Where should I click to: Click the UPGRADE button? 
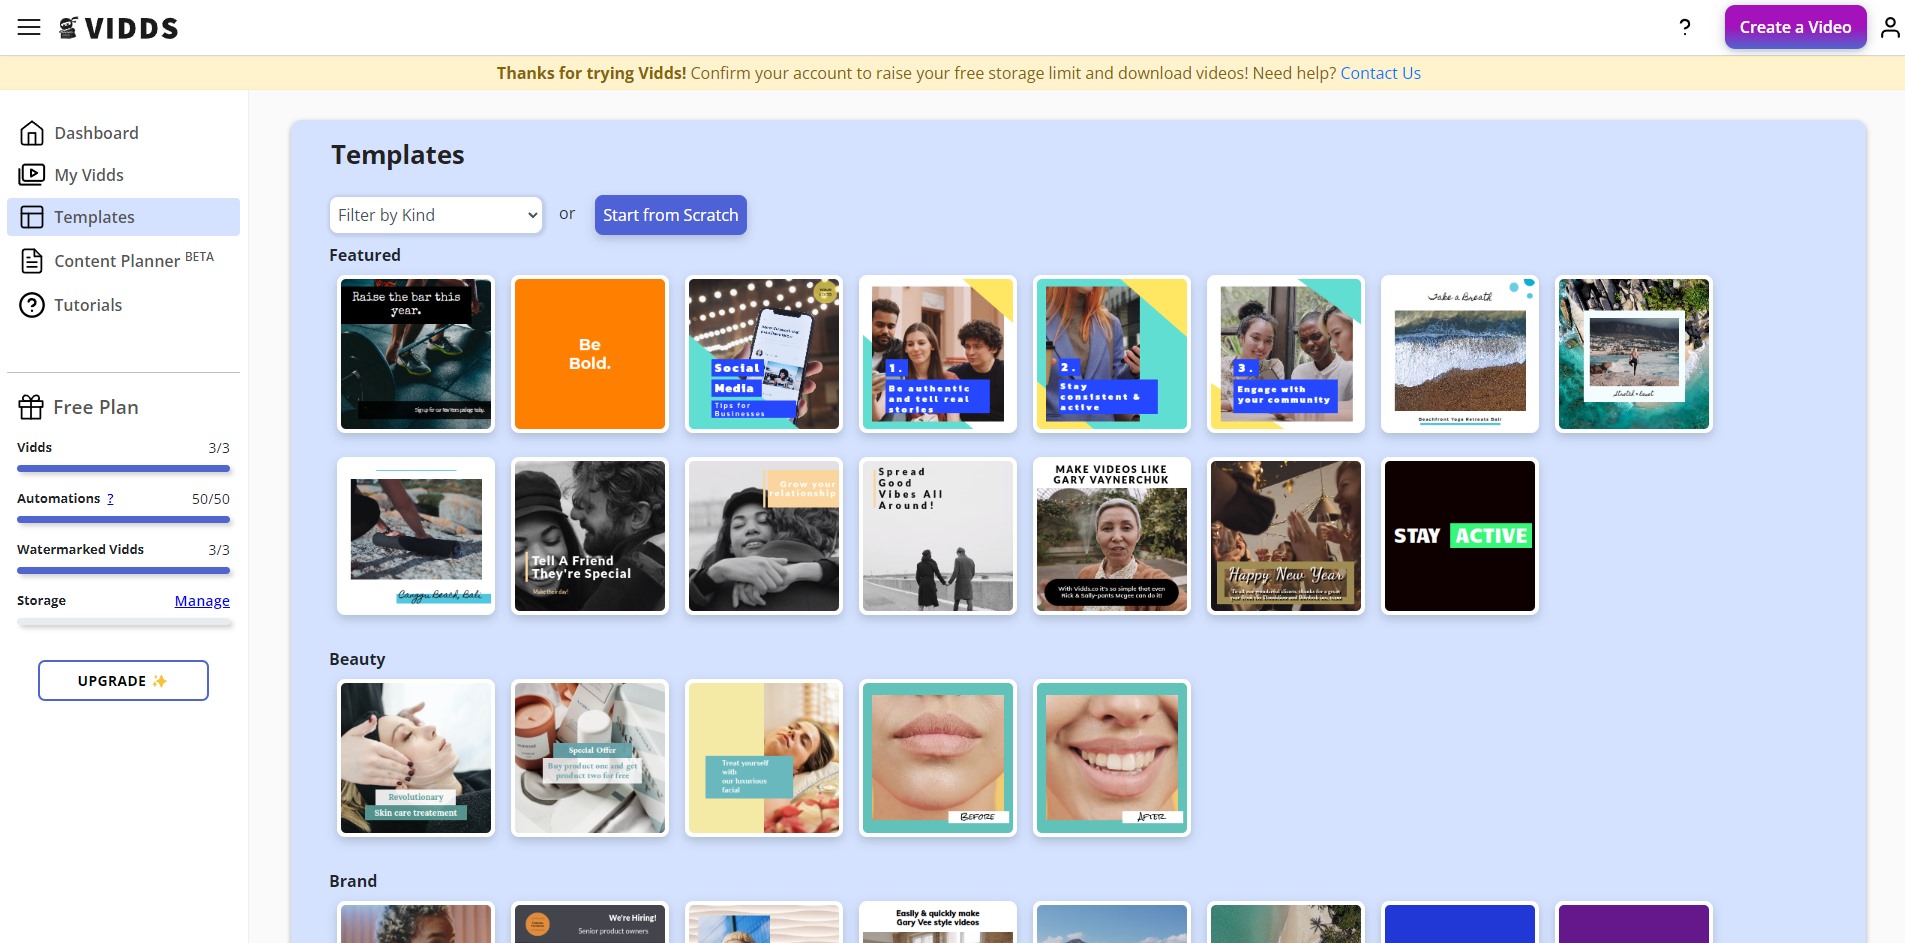click(123, 681)
